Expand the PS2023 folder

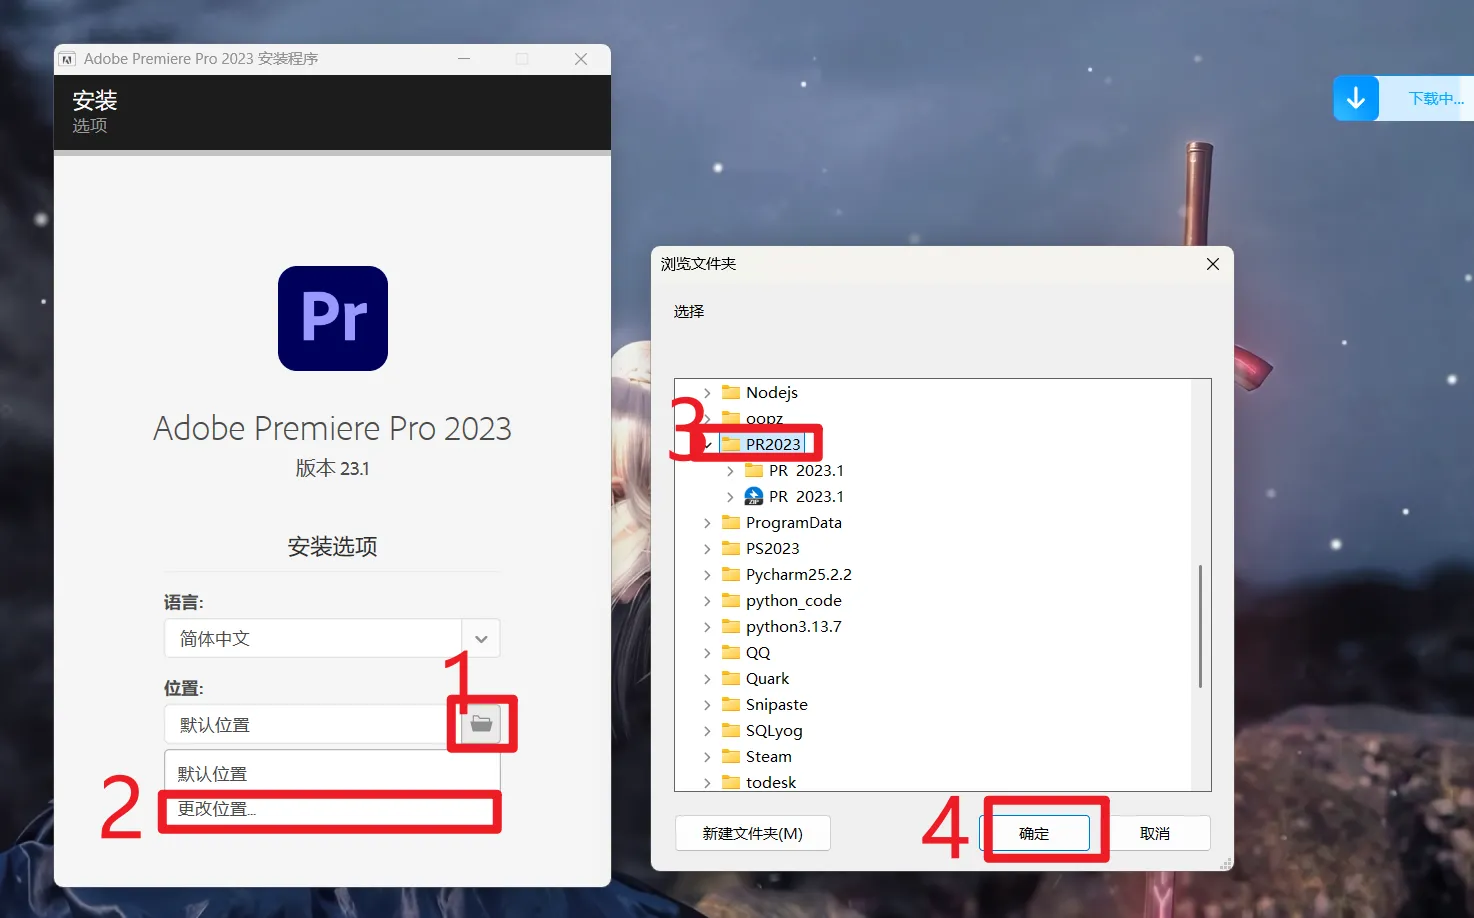click(x=707, y=548)
